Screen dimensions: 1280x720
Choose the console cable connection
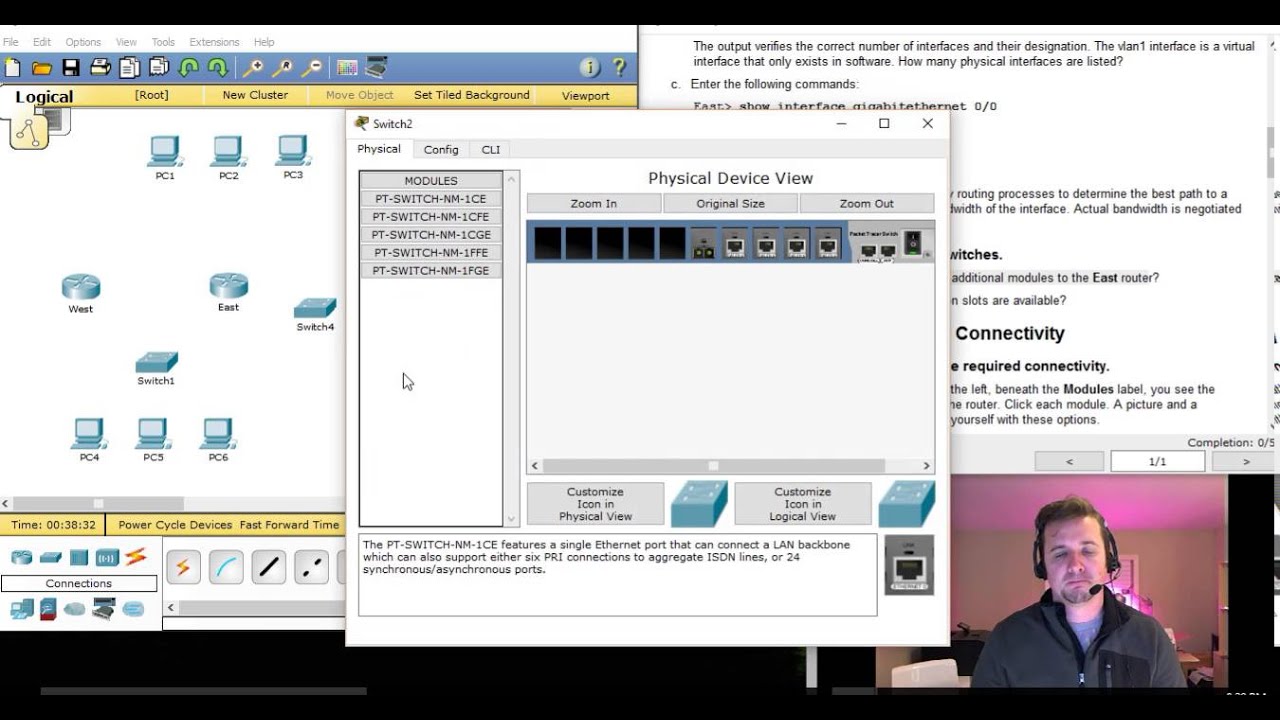(x=226, y=567)
